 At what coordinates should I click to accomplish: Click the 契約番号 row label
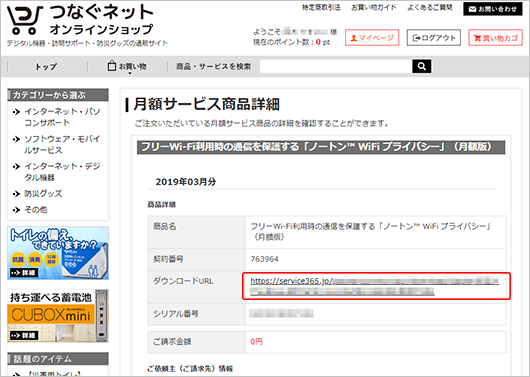168,259
